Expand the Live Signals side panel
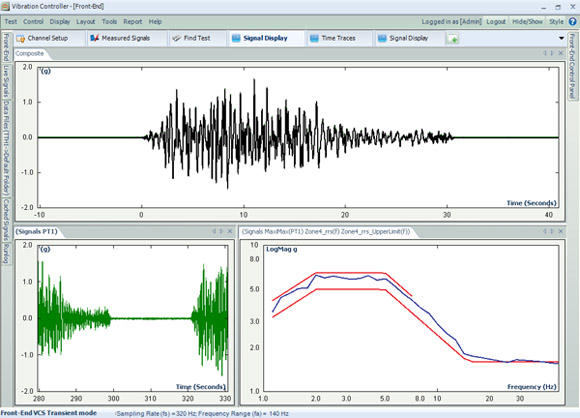 6,81
